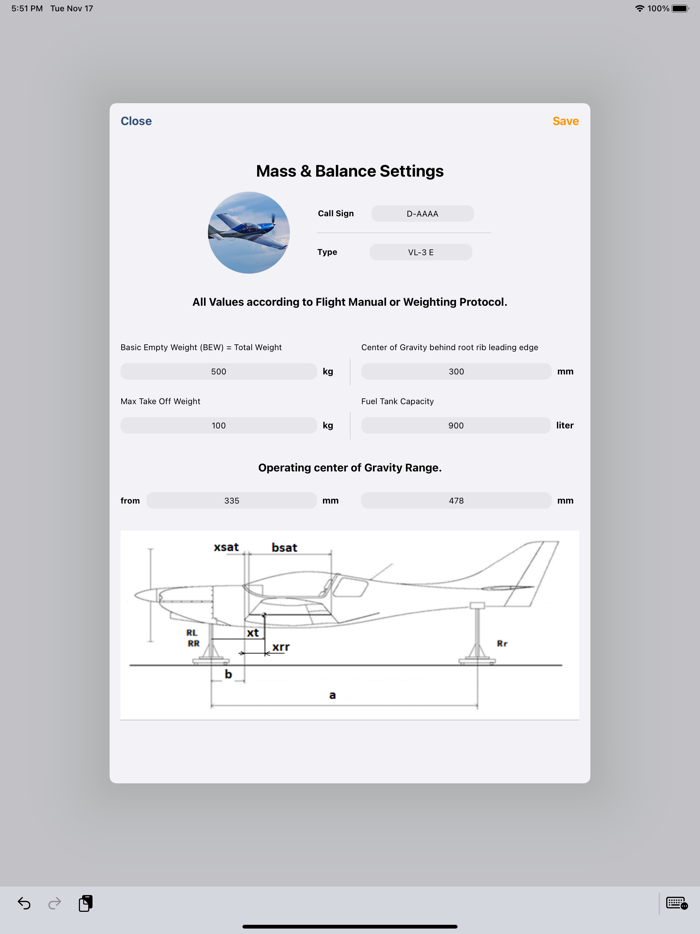Edit the CG range upper field 478
The height and width of the screenshot is (934, 700).
coord(456,500)
